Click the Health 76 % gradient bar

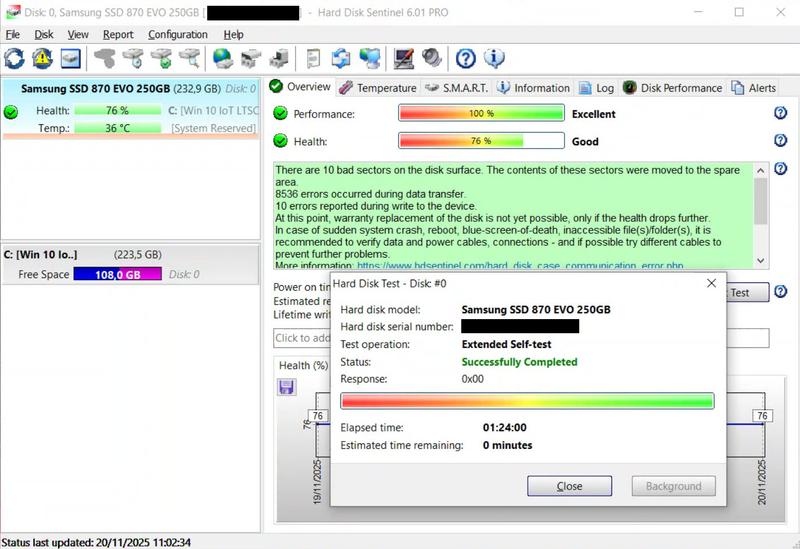[x=481, y=140]
